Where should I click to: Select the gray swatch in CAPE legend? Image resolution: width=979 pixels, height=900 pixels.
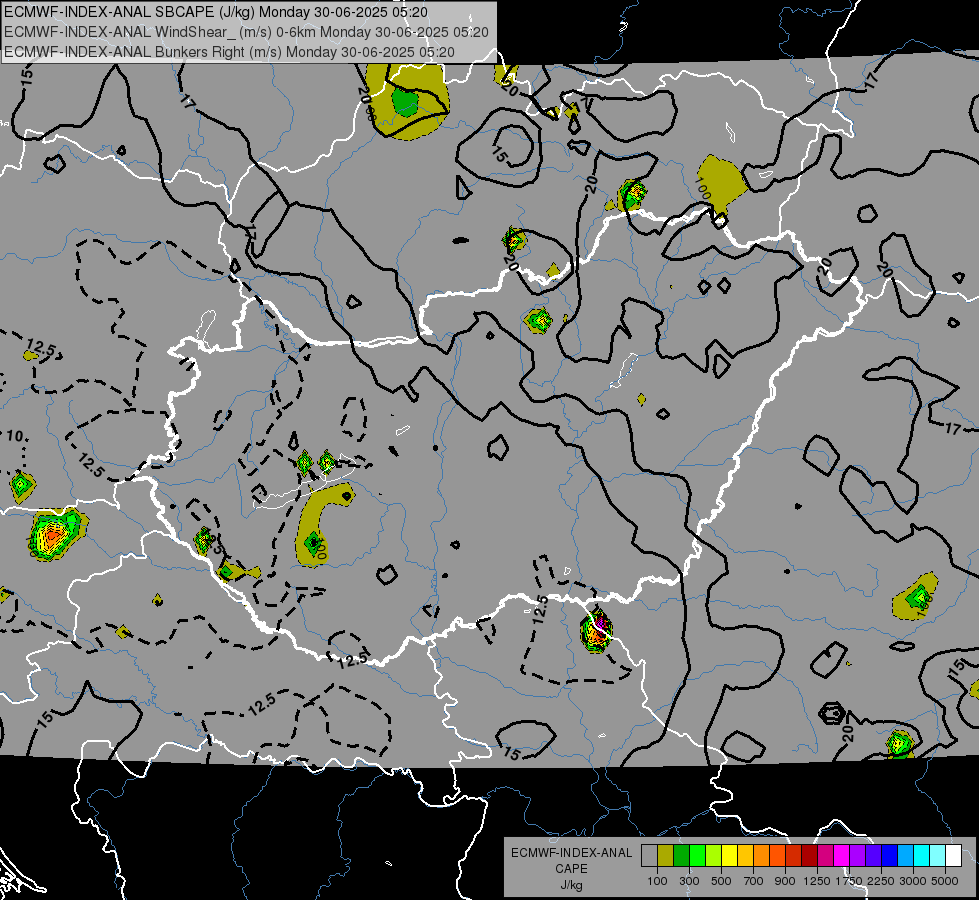(649, 856)
